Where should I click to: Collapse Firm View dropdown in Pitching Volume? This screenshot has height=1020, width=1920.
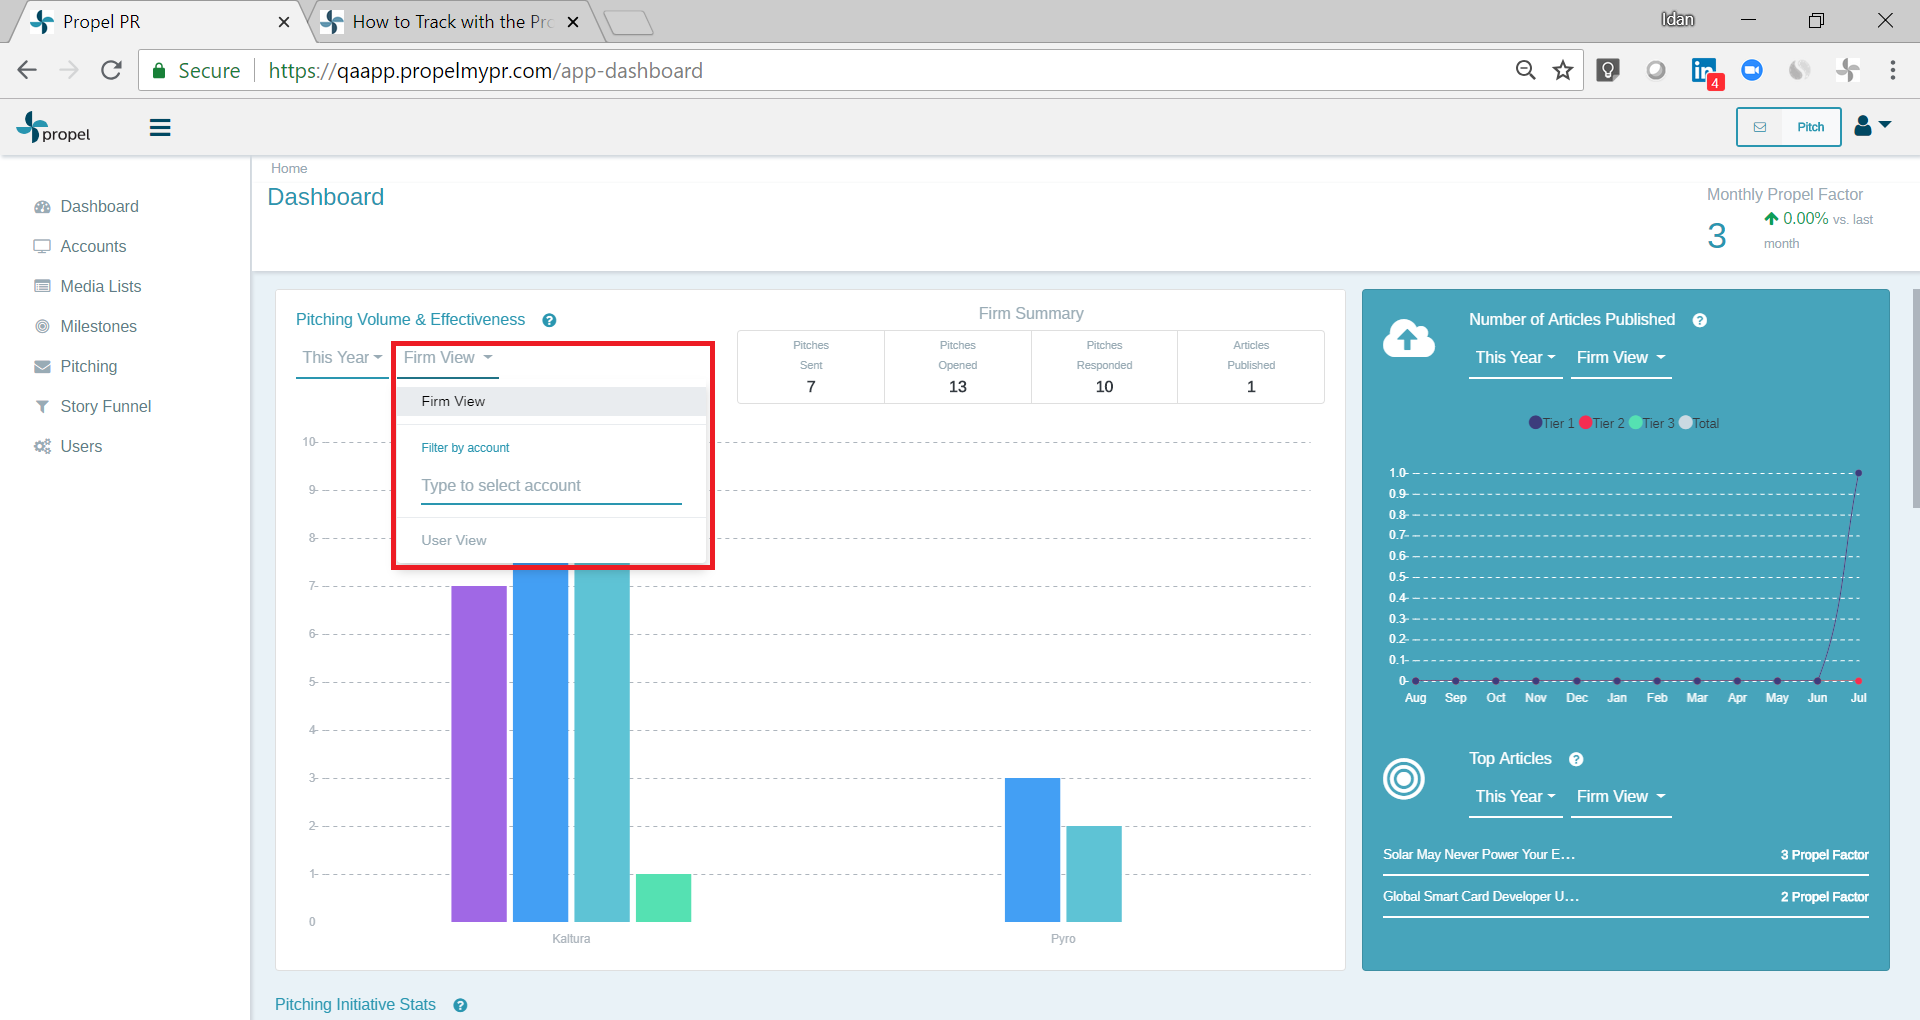tap(448, 358)
